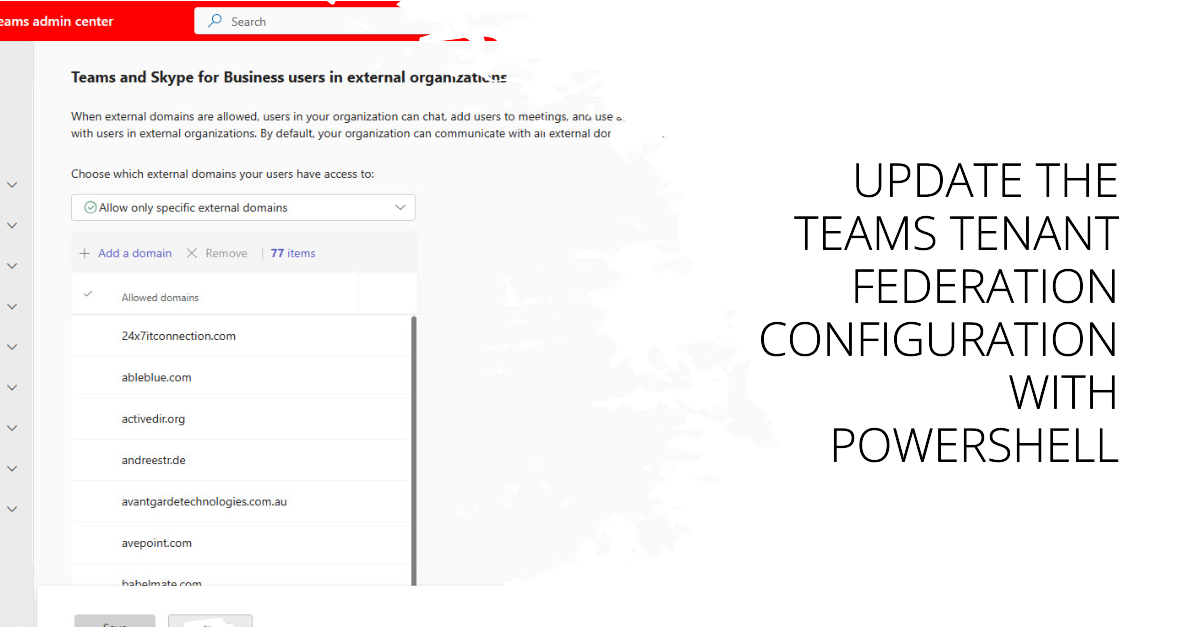The height and width of the screenshot is (627, 1200).
Task: Click the domain list scrollbar
Action: point(414,450)
